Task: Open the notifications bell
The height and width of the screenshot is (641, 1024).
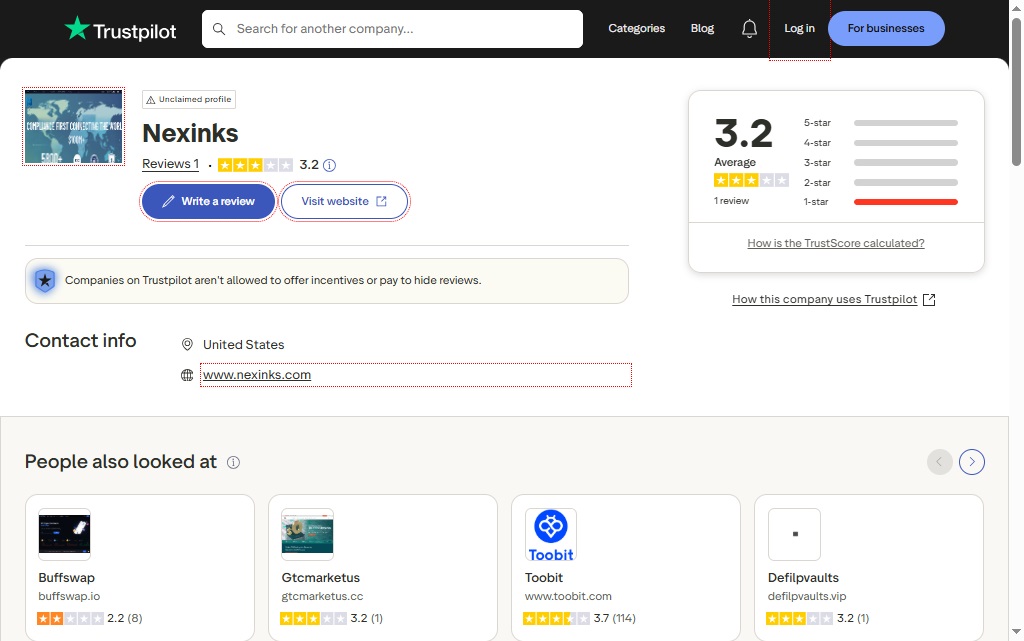Action: (749, 29)
